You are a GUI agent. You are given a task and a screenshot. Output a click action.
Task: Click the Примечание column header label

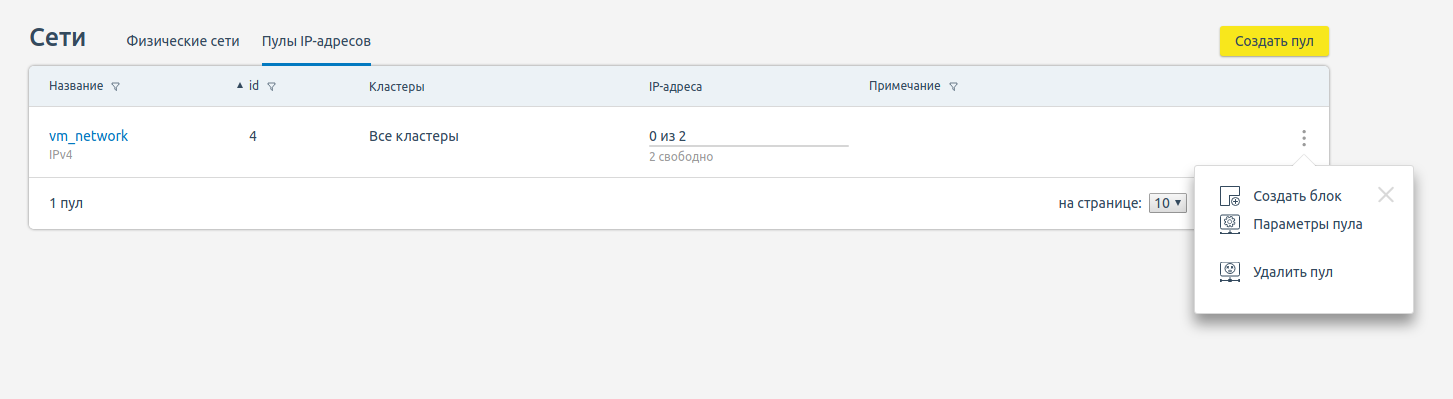point(905,86)
